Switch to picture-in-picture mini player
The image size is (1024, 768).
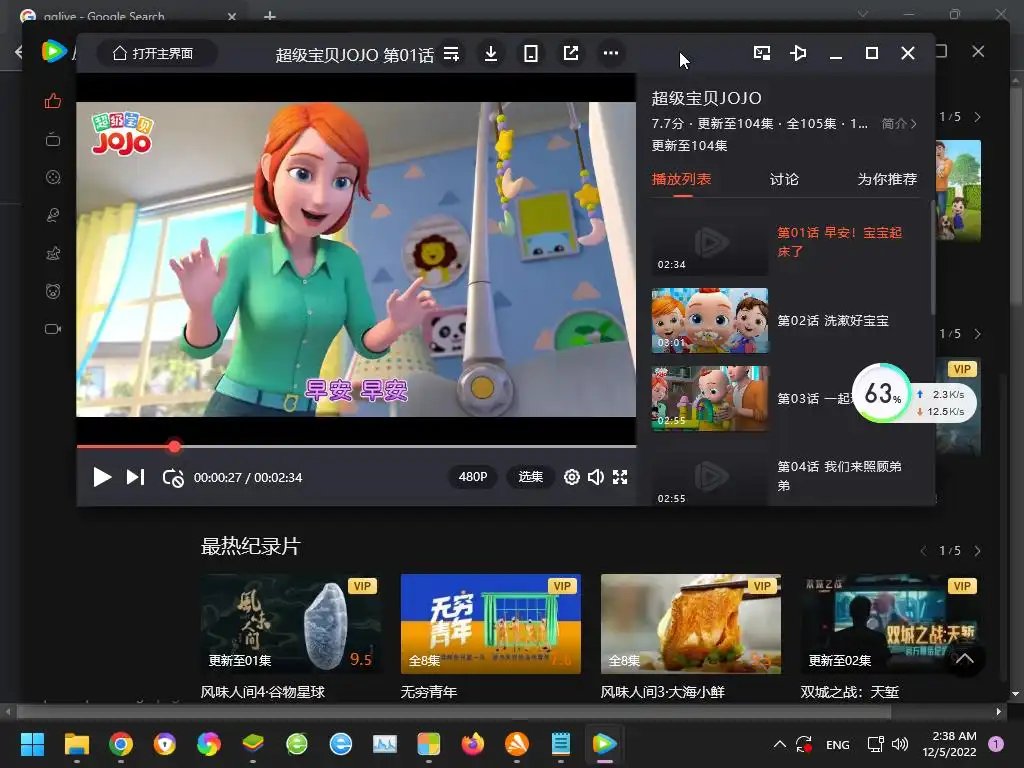click(x=762, y=53)
